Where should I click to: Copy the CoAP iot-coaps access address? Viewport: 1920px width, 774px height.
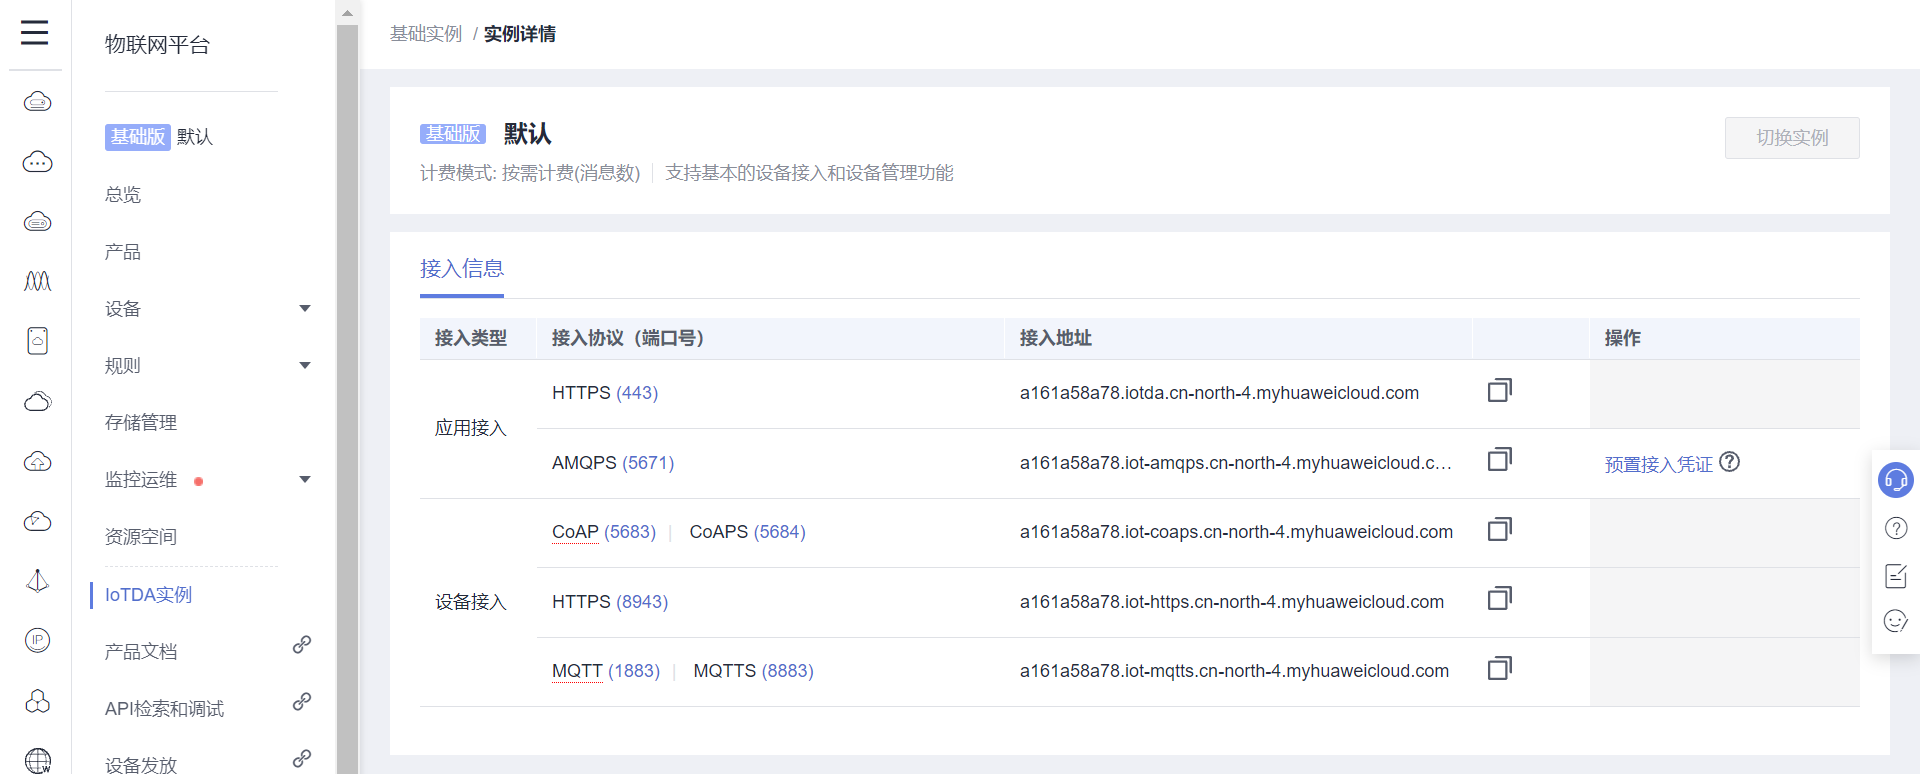point(1499,529)
